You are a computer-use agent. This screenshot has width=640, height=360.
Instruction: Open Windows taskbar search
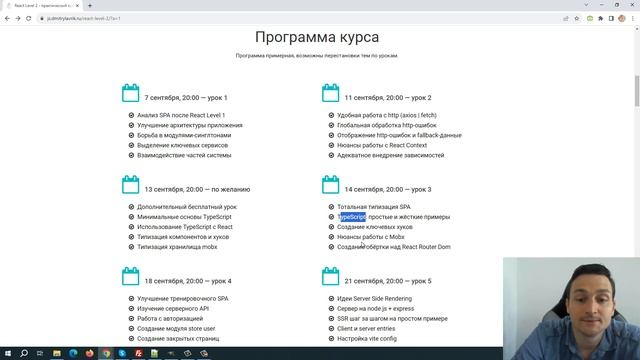pos(24,353)
